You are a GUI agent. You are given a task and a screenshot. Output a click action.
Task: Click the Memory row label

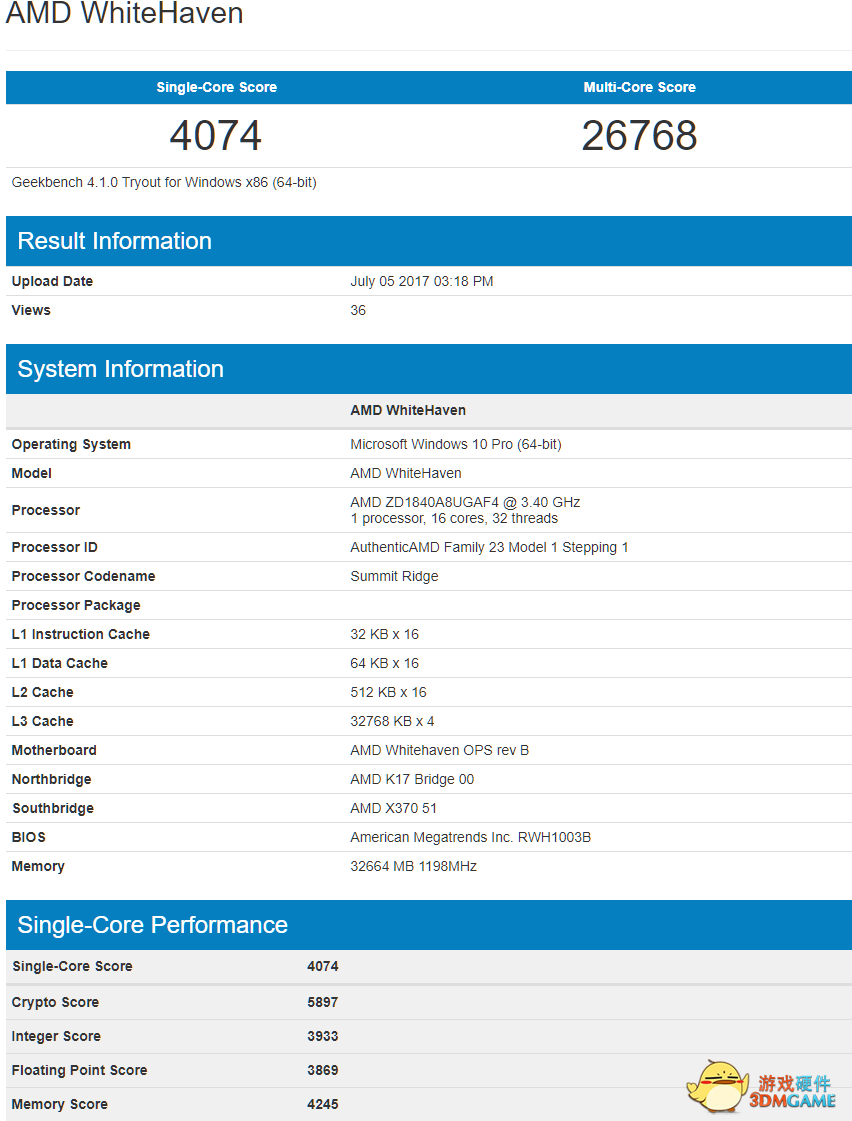click(38, 866)
